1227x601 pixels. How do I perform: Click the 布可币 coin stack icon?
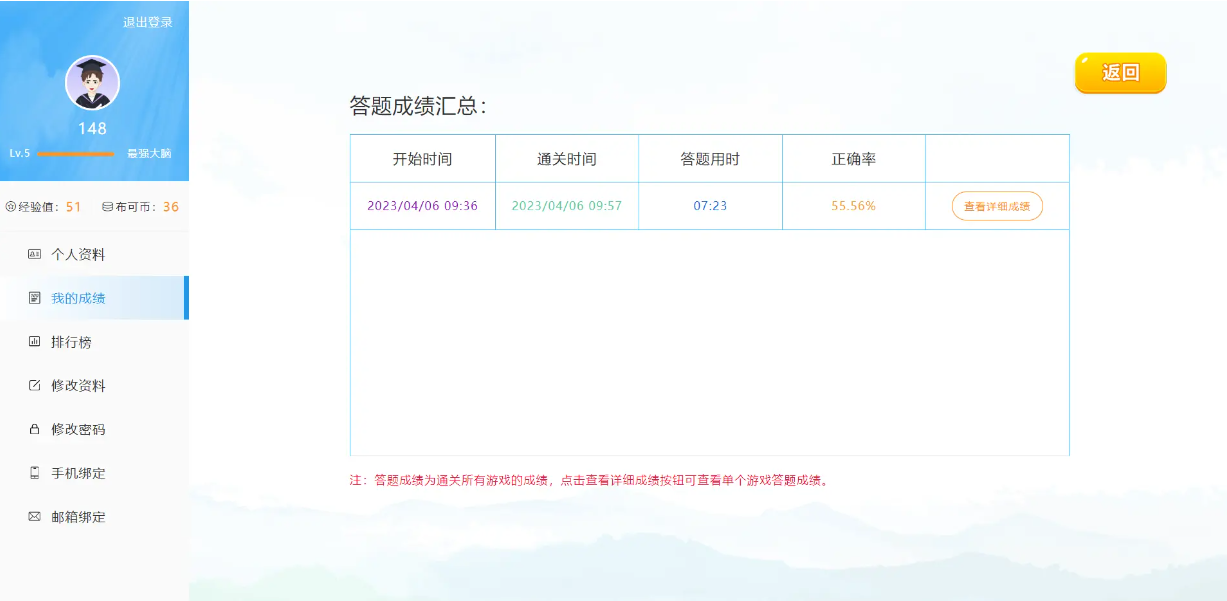pyautogui.click(x=107, y=207)
